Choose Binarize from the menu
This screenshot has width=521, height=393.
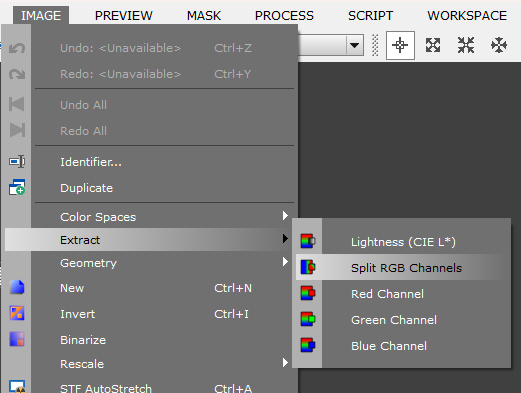151,340
